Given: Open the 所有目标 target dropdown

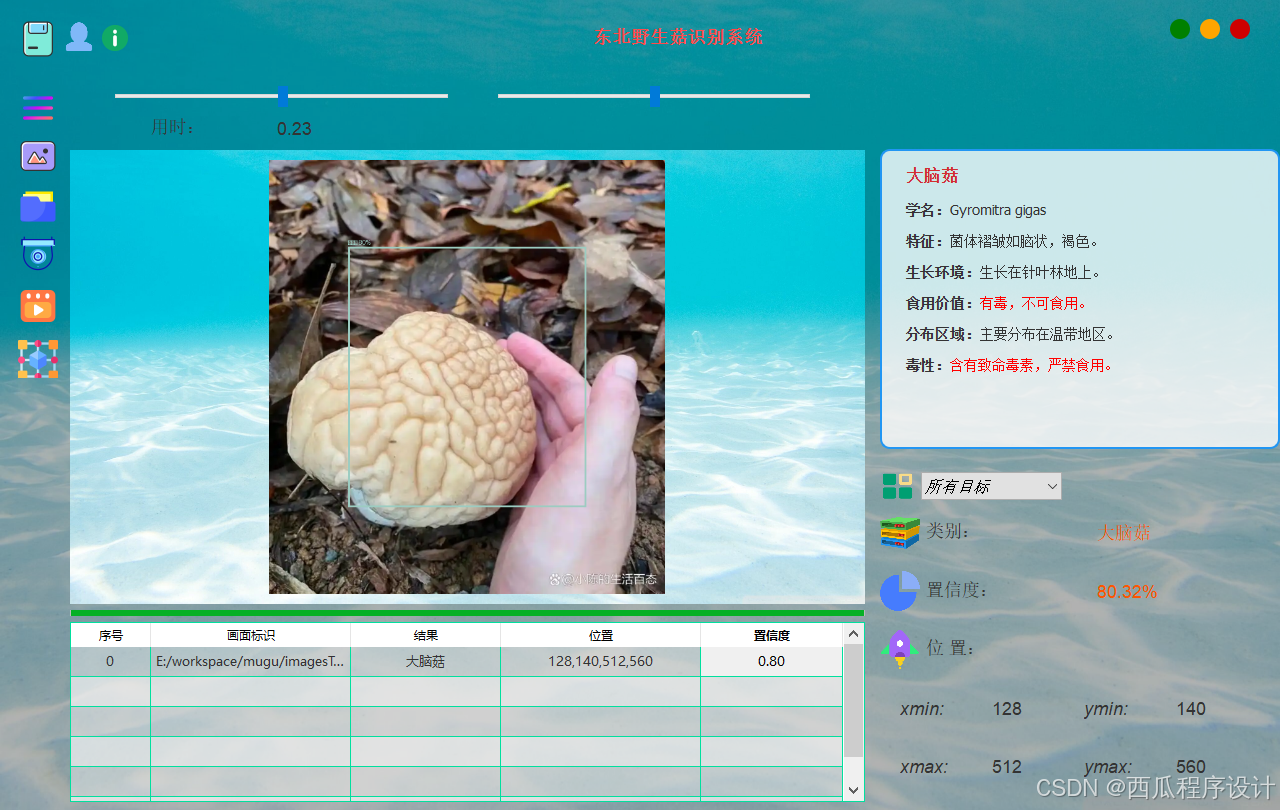Looking at the screenshot, I should 991,486.
